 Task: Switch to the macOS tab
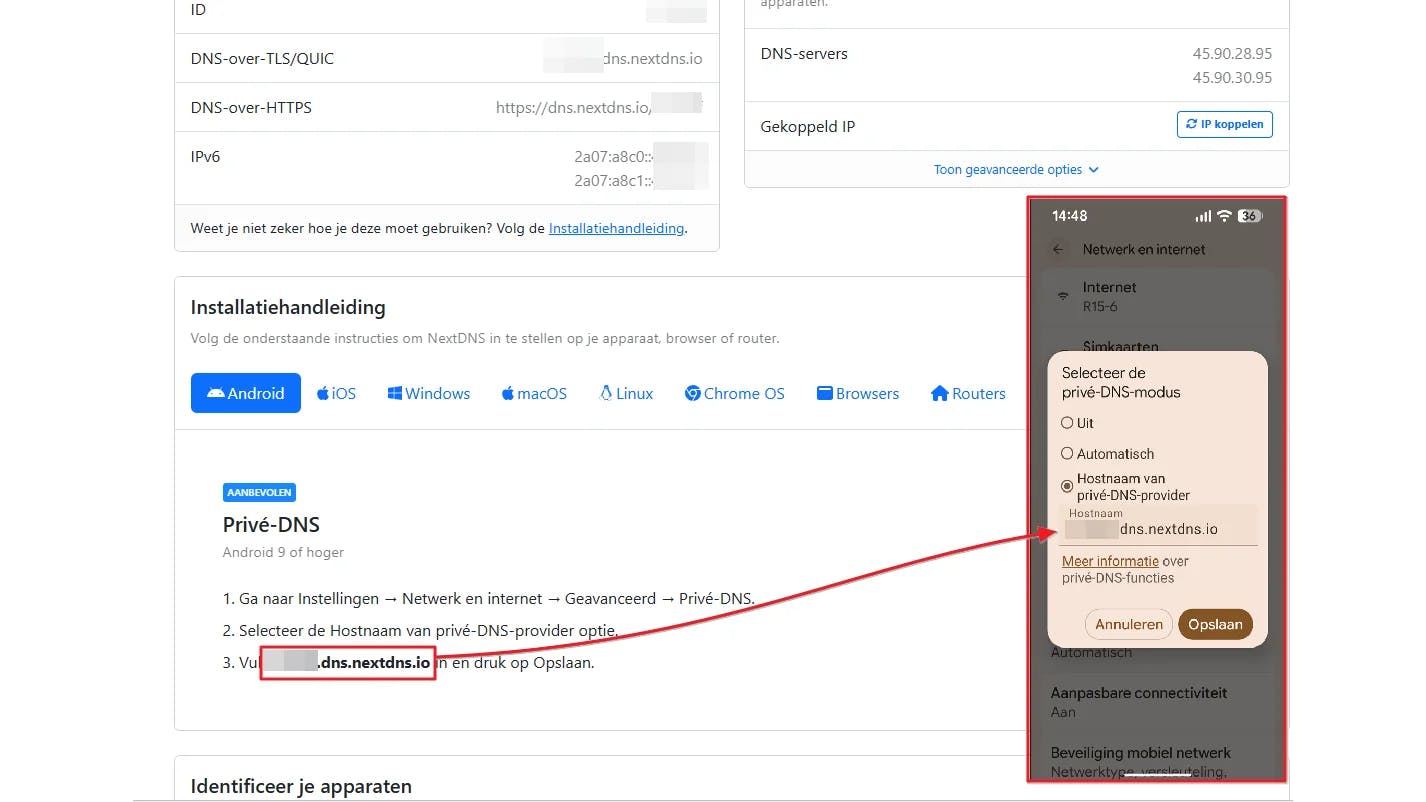534,393
